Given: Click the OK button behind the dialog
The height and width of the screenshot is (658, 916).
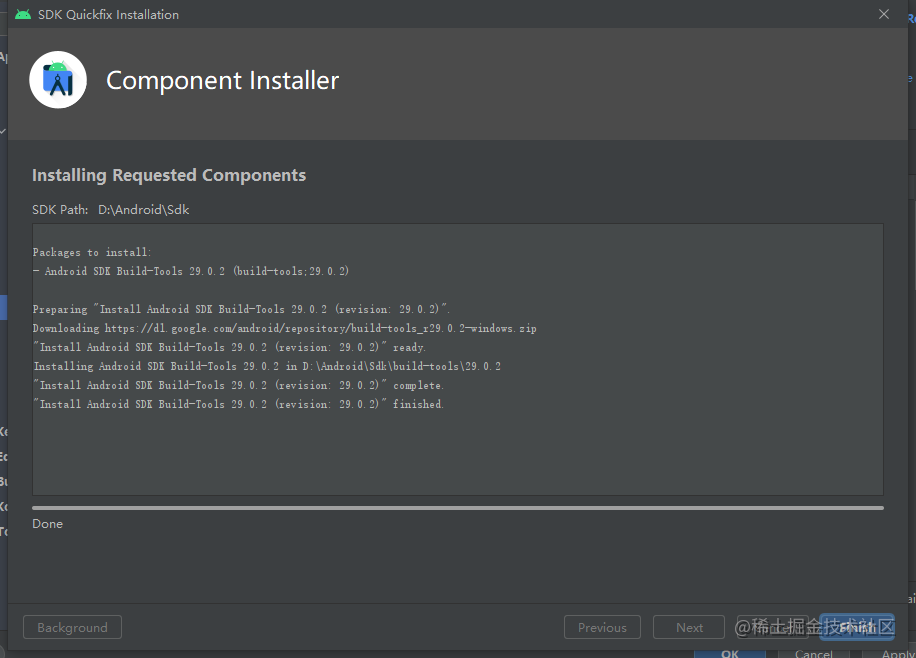Looking at the screenshot, I should pyautogui.click(x=730, y=653).
